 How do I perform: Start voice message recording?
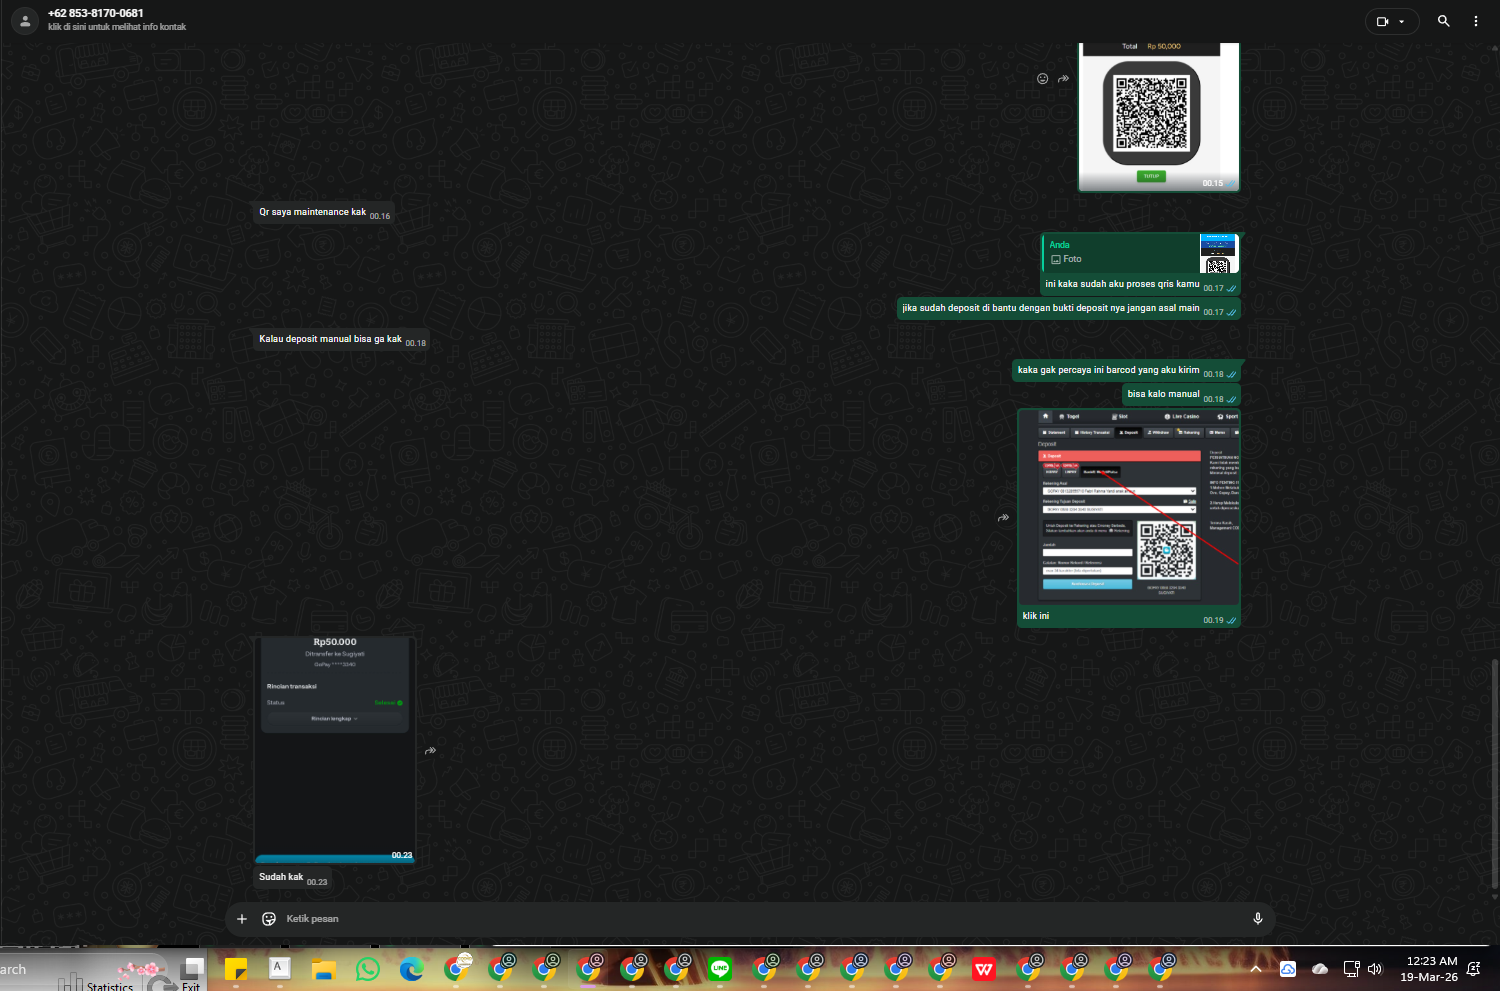pos(1258,919)
